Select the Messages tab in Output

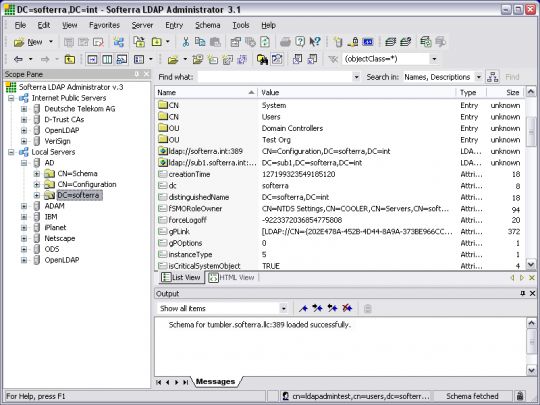(x=215, y=382)
